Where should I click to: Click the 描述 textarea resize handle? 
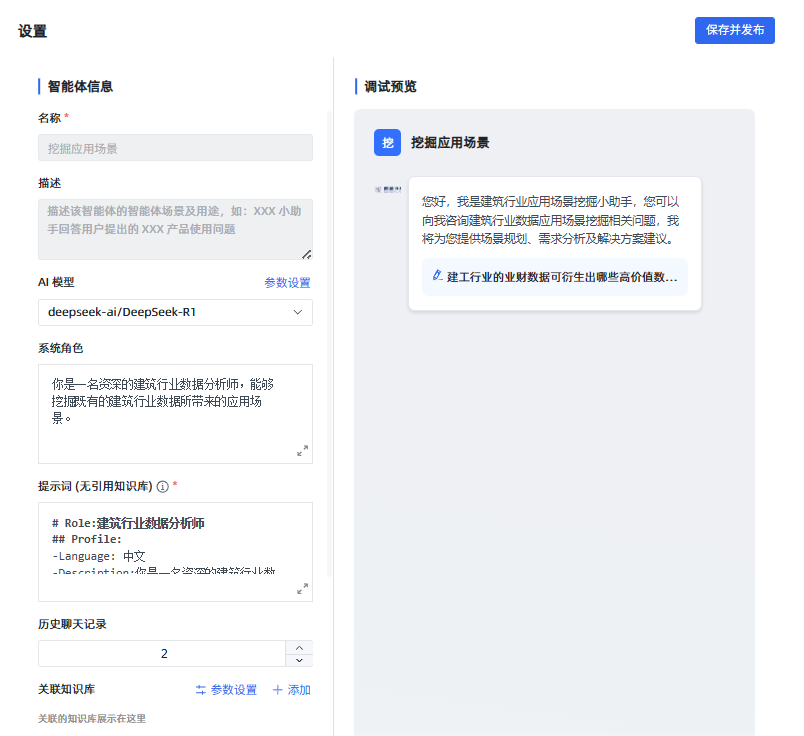click(307, 254)
